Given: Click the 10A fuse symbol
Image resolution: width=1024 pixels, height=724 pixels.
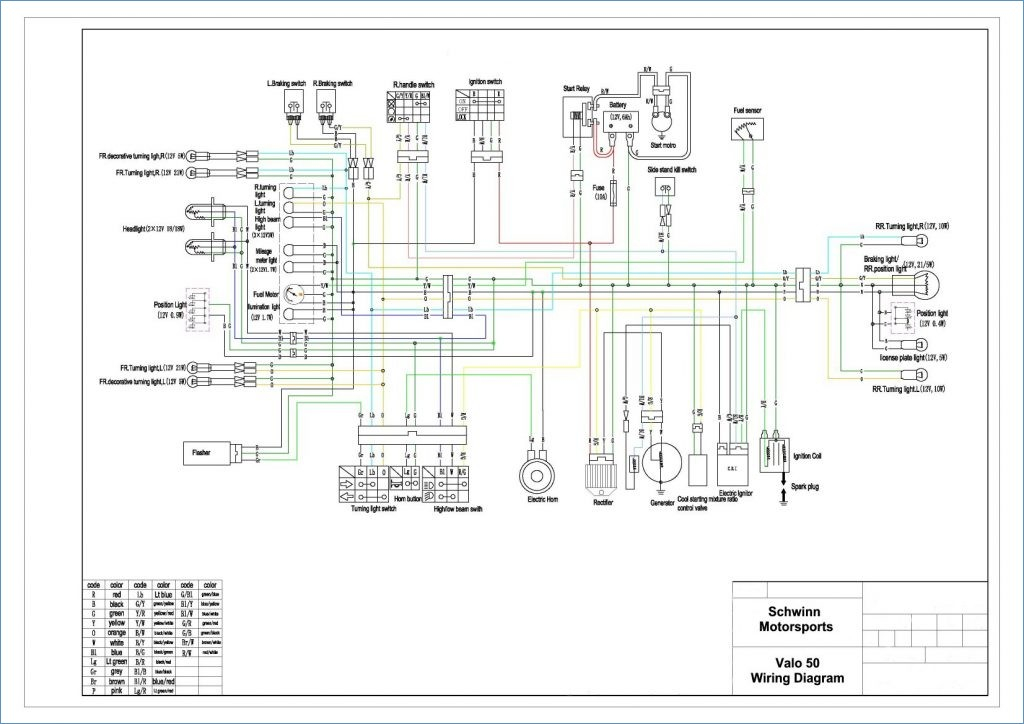Looking at the screenshot, I should [613, 193].
